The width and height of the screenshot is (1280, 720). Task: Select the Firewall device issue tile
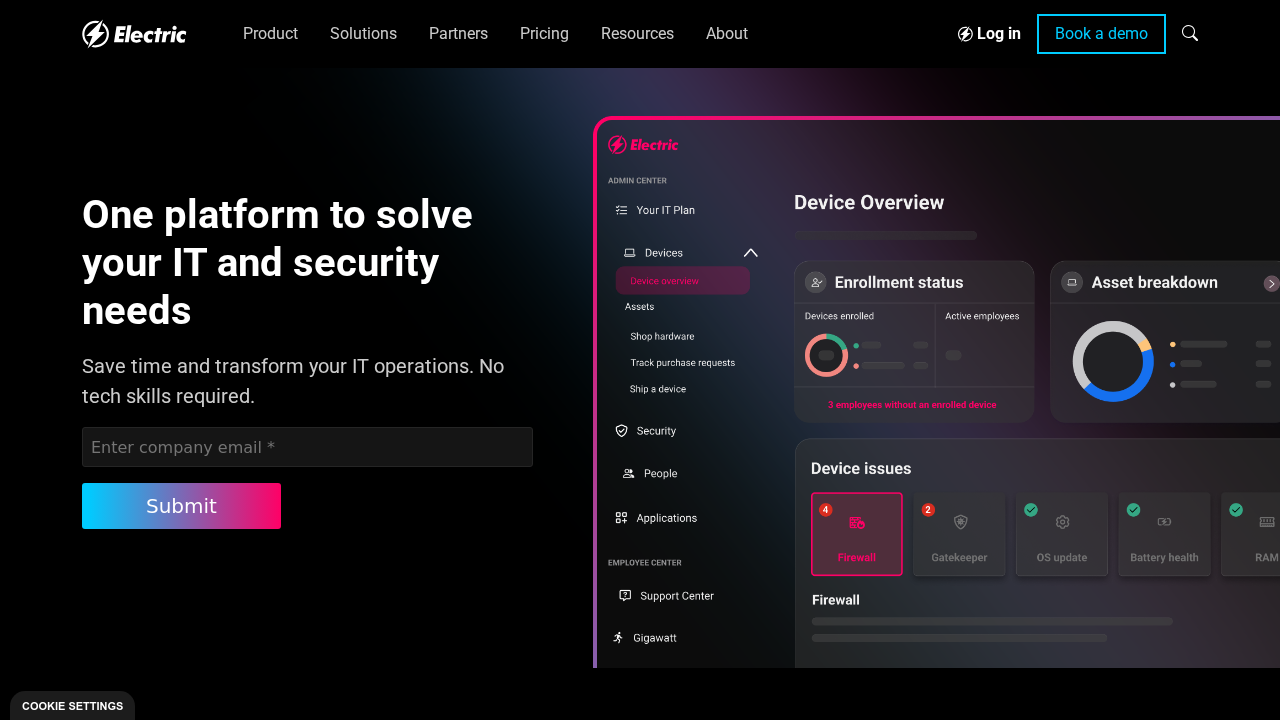click(857, 534)
